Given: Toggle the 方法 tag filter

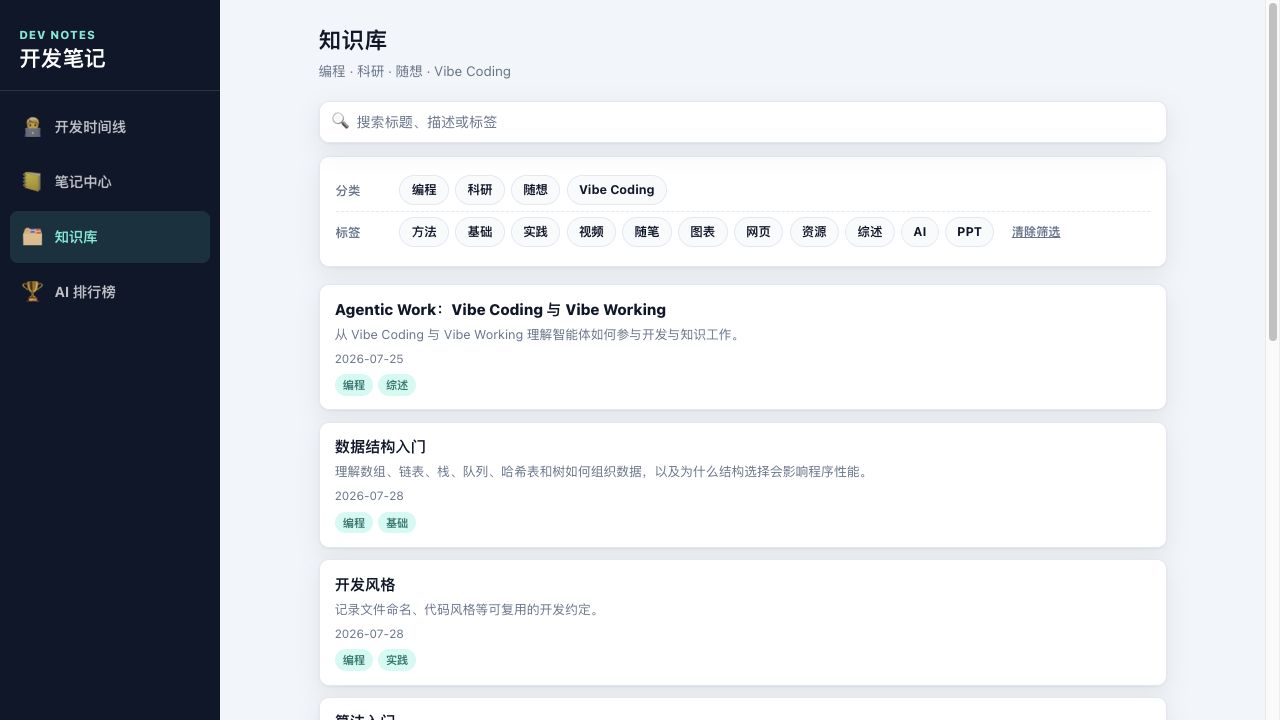Looking at the screenshot, I should [424, 232].
